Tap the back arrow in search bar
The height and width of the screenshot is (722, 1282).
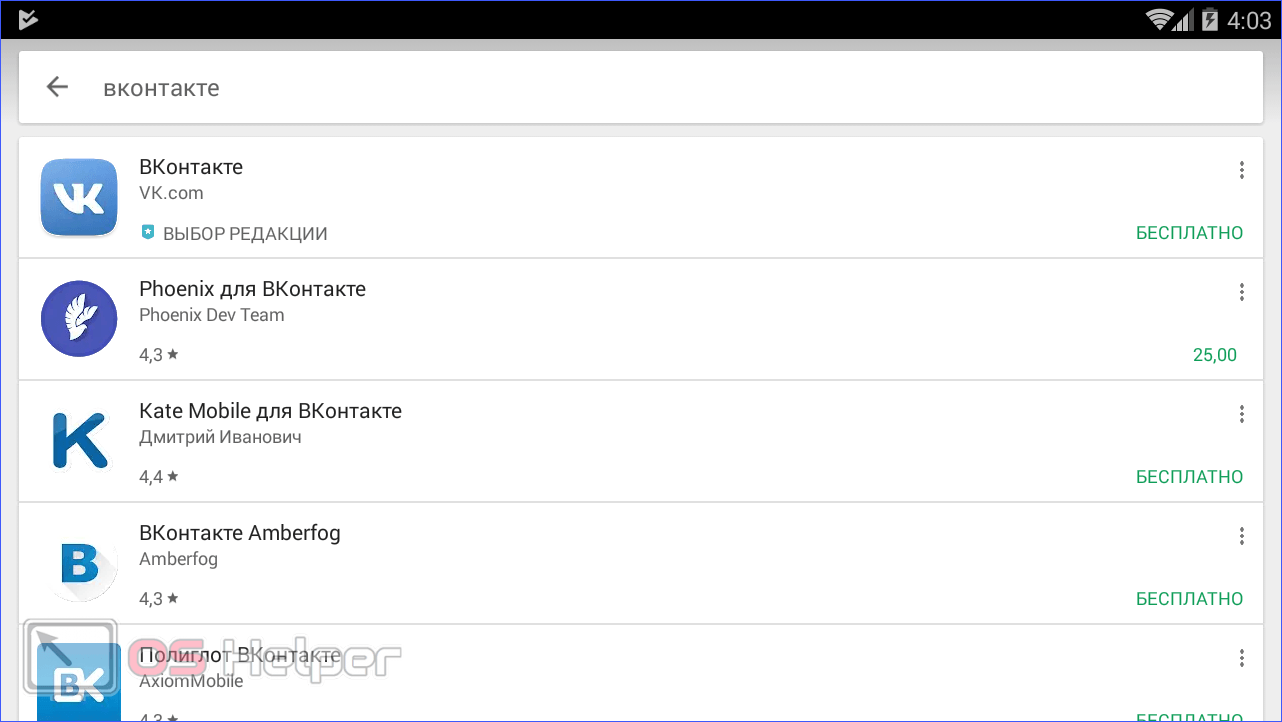(x=57, y=87)
